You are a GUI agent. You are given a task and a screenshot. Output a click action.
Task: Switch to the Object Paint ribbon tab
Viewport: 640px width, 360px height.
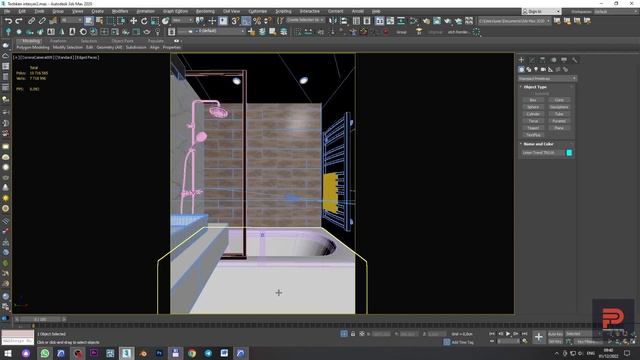(x=122, y=41)
